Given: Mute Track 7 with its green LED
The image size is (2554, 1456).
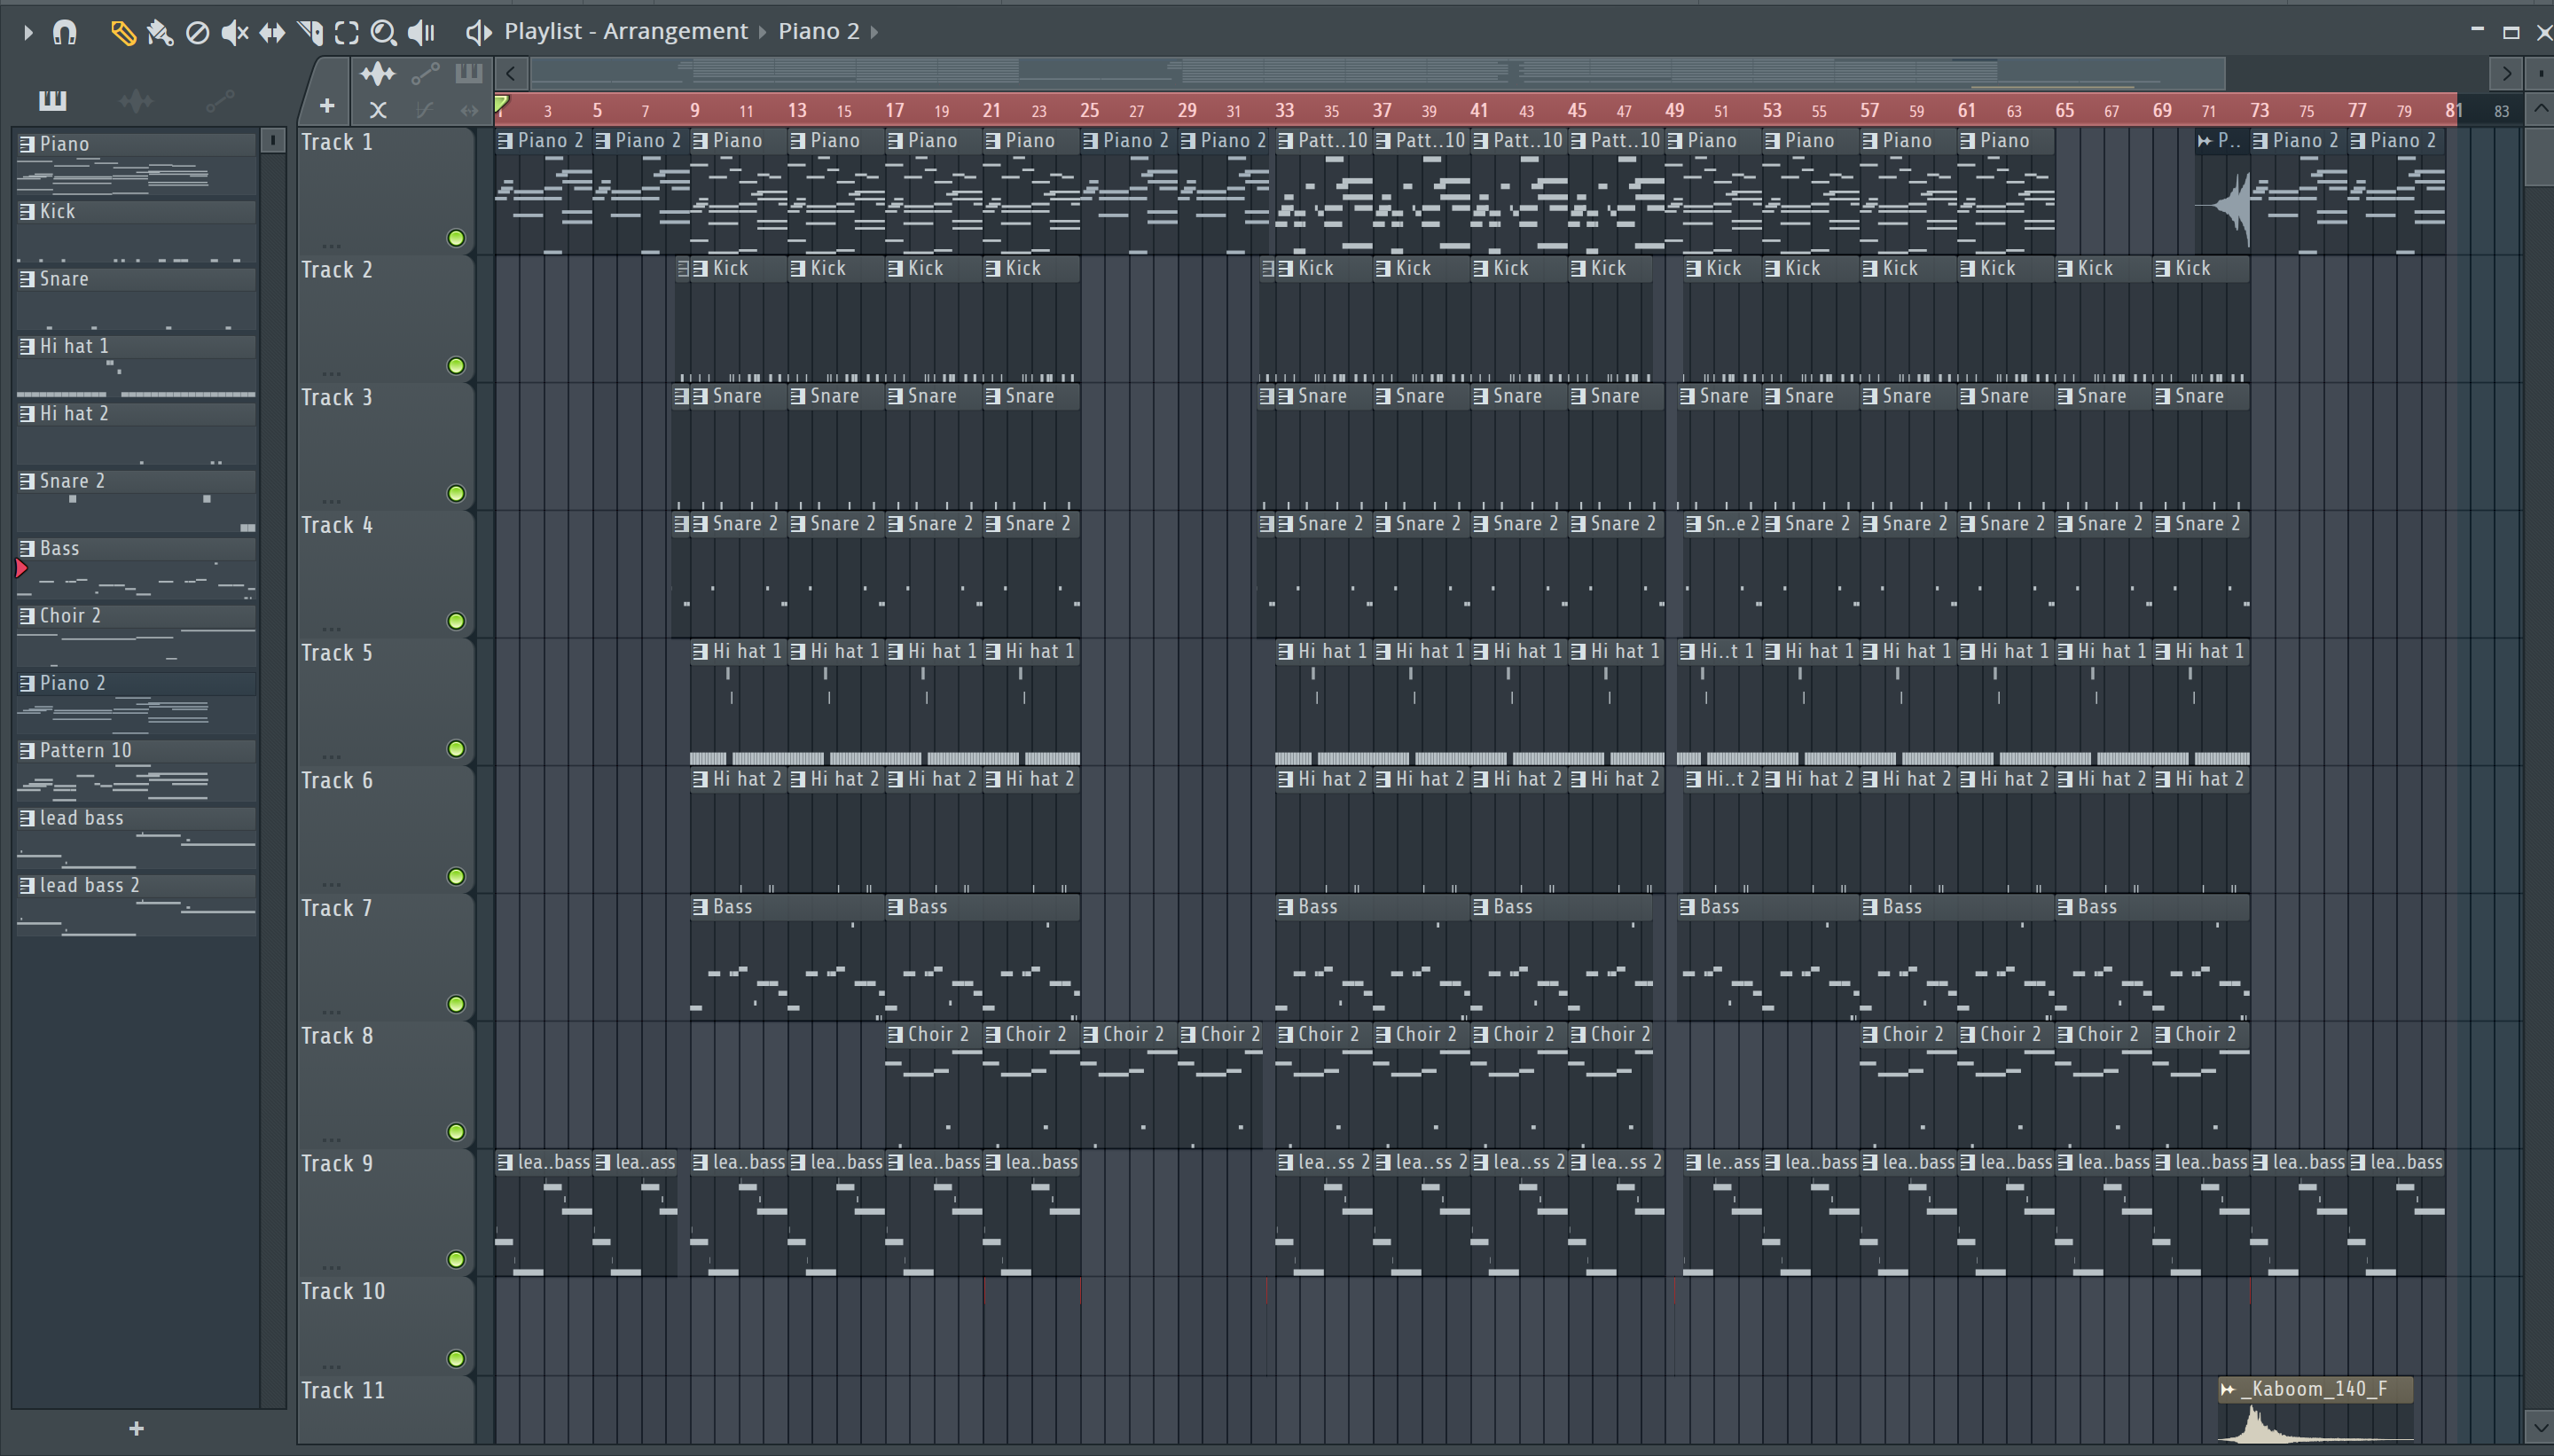Looking at the screenshot, I should [456, 1004].
